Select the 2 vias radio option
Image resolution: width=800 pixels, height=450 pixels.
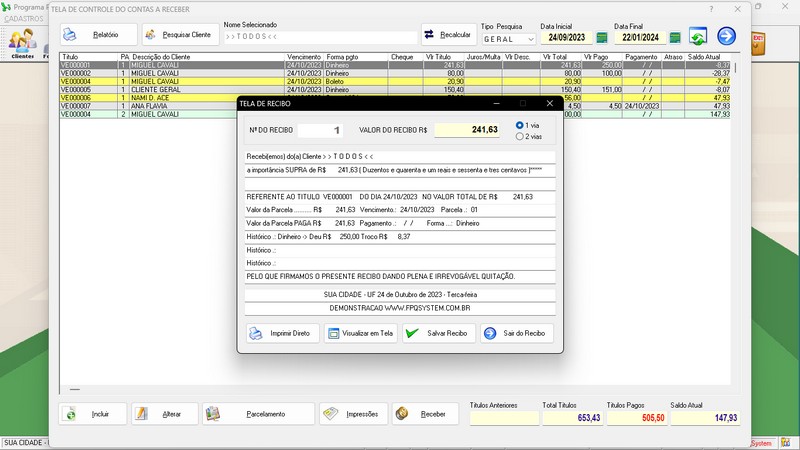coord(520,136)
